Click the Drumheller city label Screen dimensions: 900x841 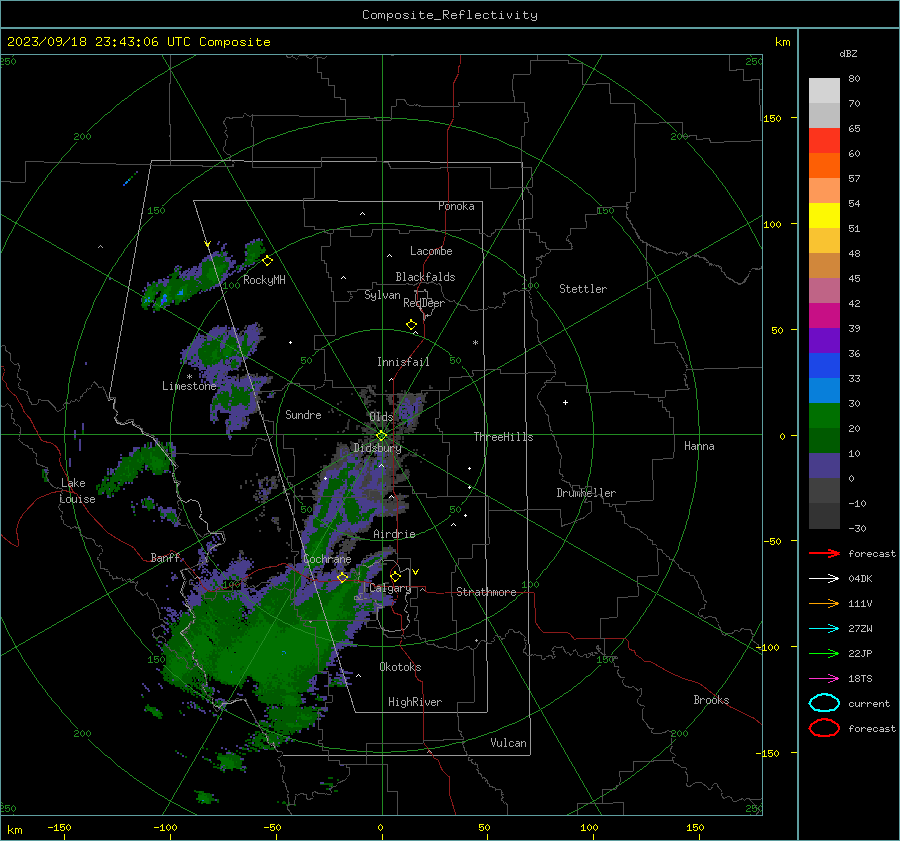[586, 493]
